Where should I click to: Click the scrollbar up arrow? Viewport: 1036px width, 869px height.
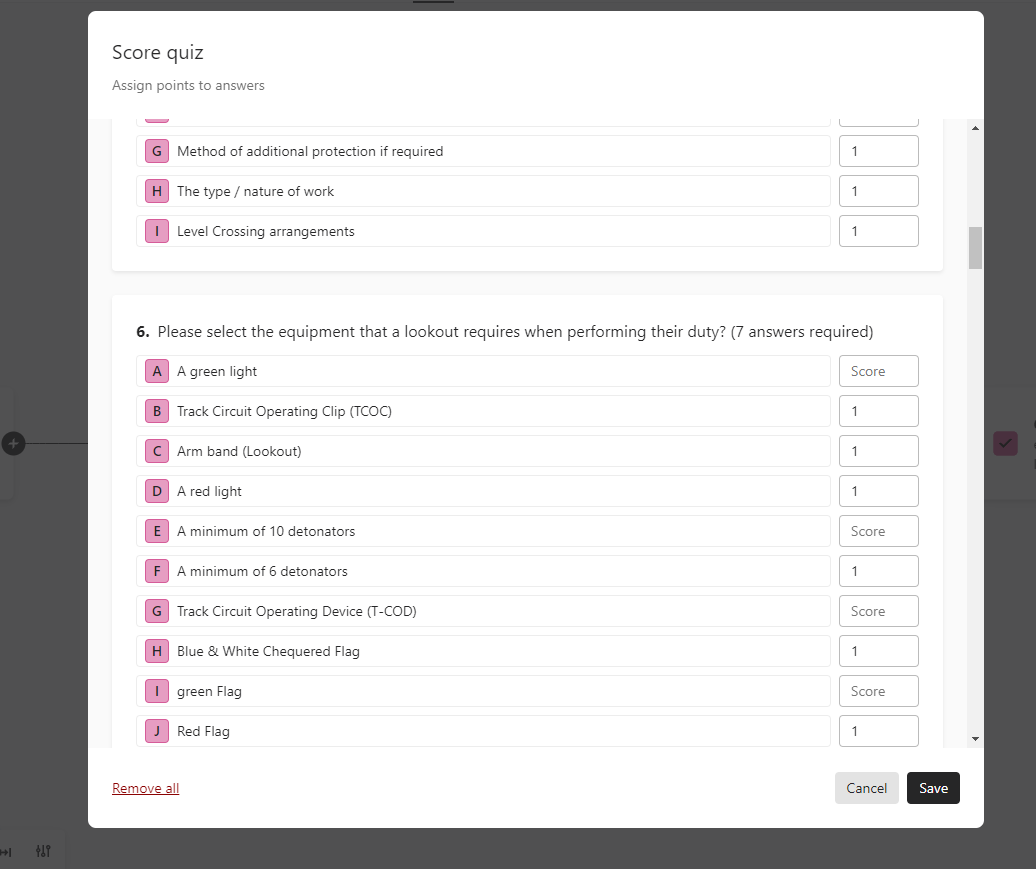[975, 128]
